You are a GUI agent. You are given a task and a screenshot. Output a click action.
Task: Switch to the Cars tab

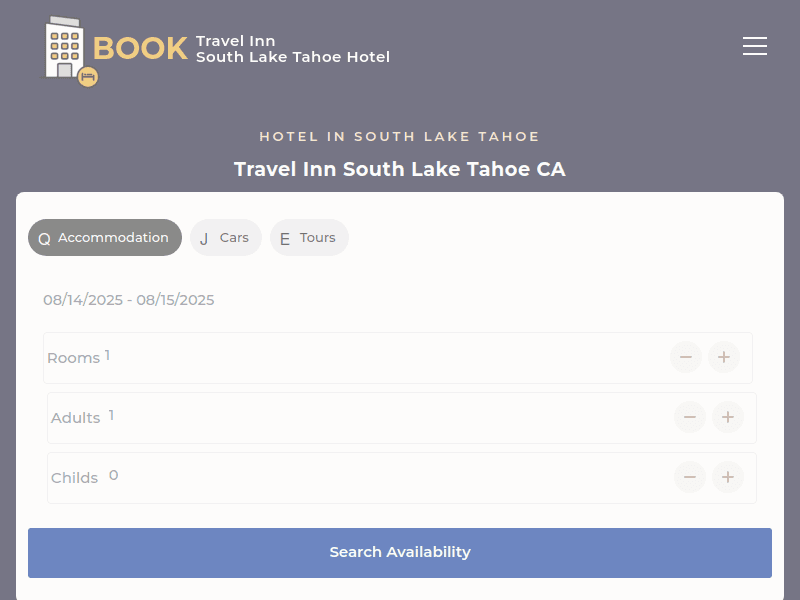coord(225,238)
